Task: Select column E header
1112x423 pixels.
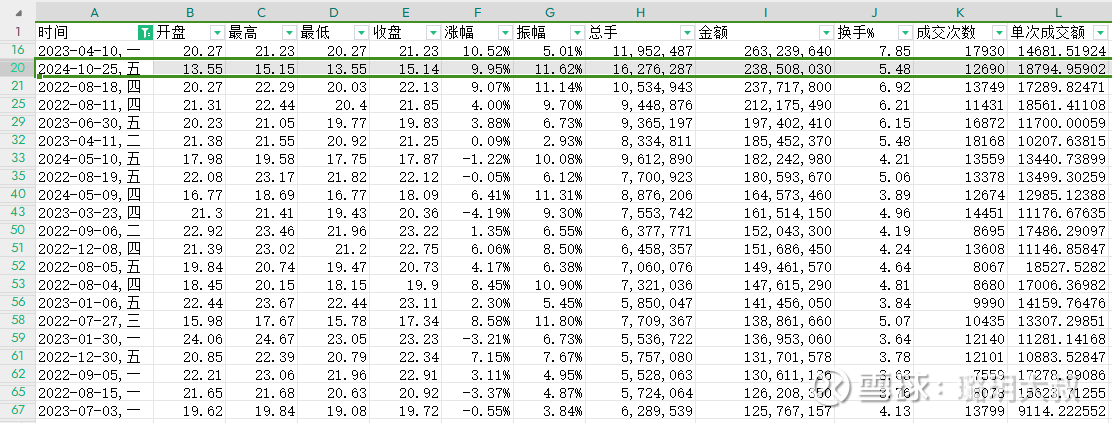Action: click(406, 12)
